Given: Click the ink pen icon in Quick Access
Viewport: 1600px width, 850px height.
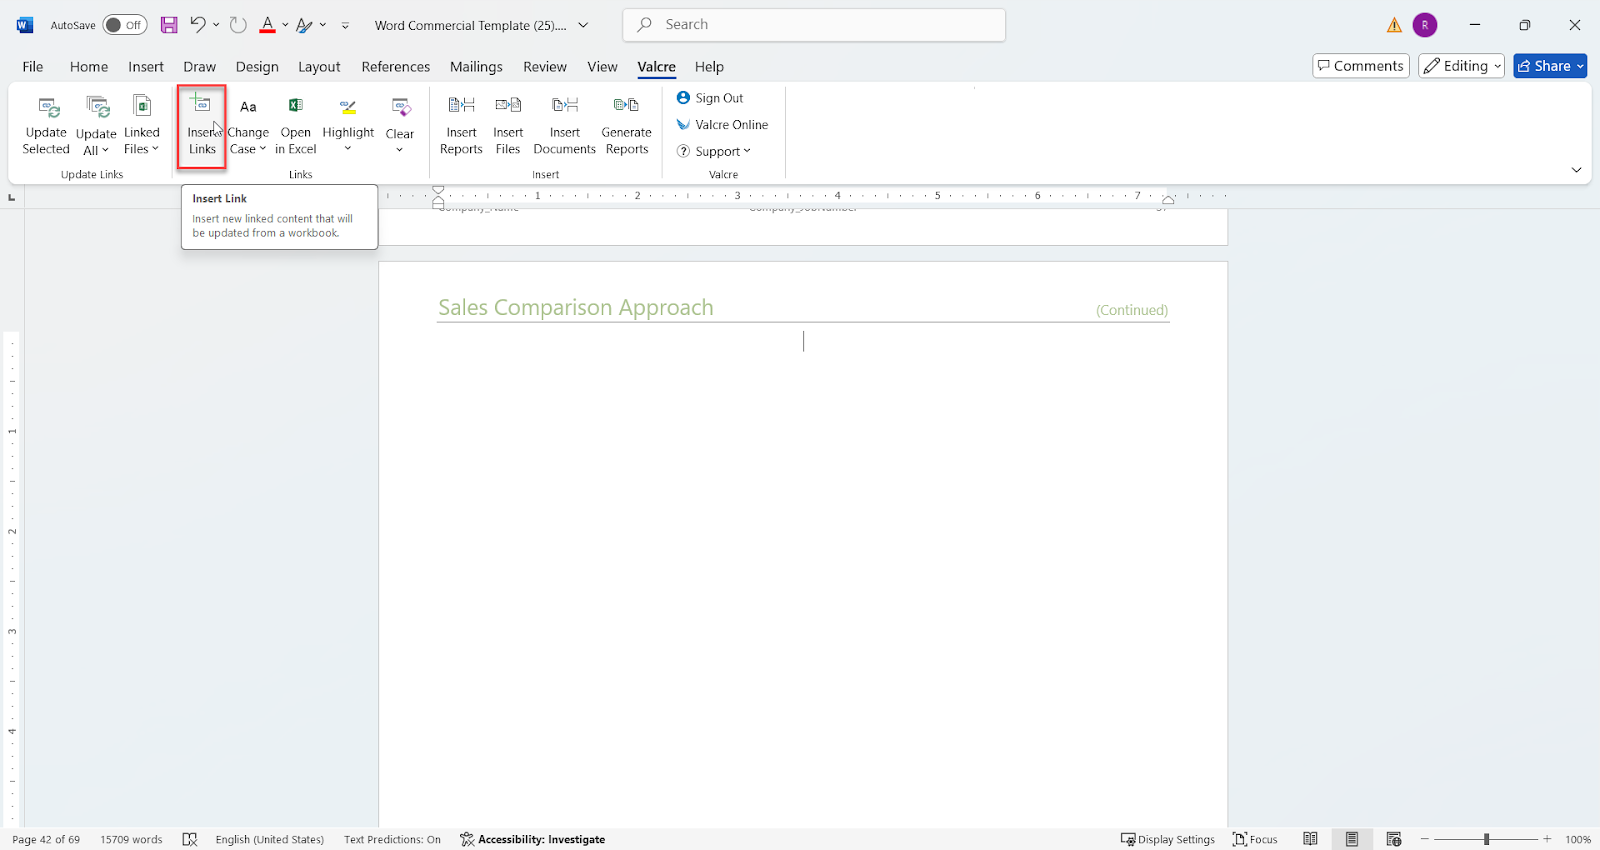Looking at the screenshot, I should [304, 25].
